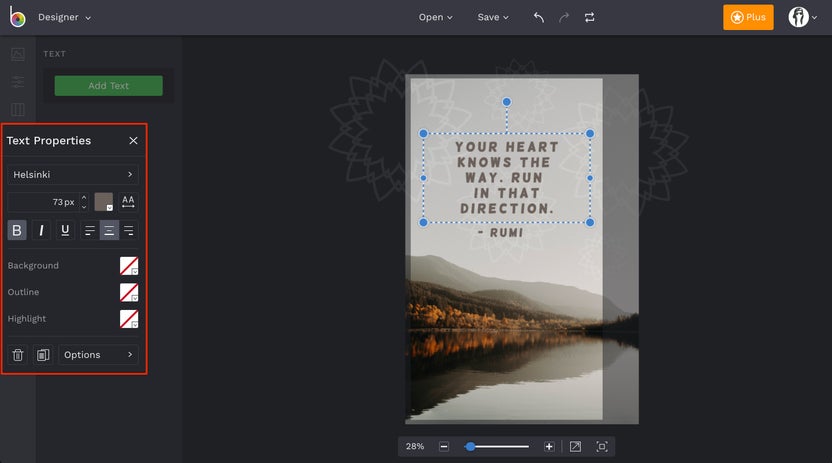Open the Open menu
The height and width of the screenshot is (463, 832).
435,17
